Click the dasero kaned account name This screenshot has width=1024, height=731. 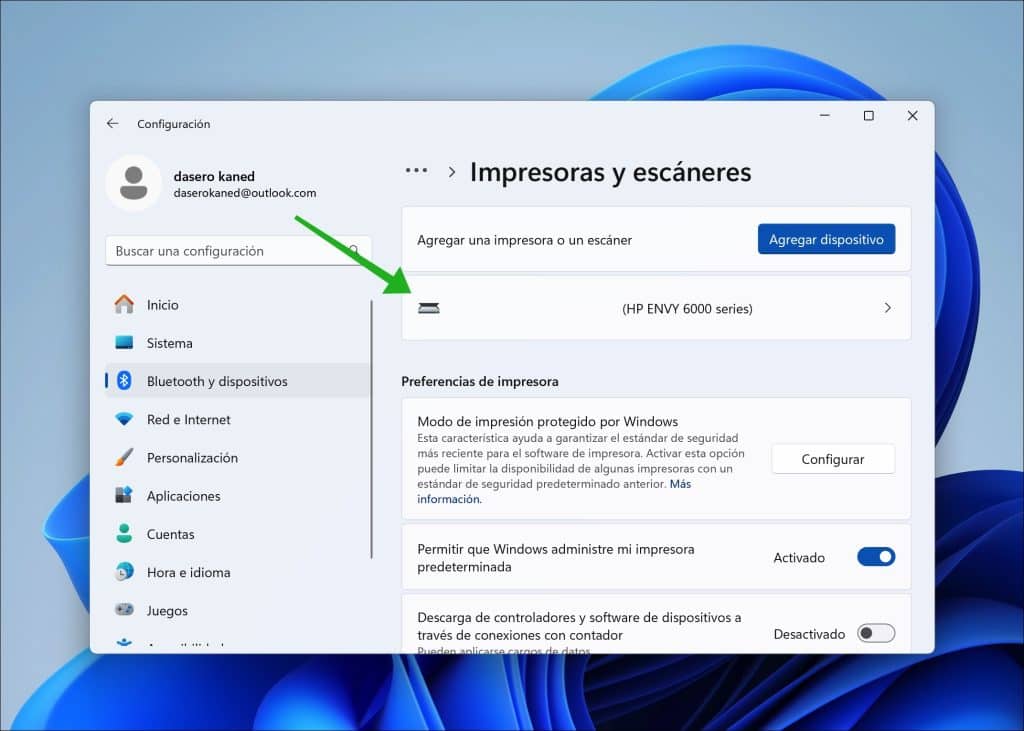[x=214, y=176]
